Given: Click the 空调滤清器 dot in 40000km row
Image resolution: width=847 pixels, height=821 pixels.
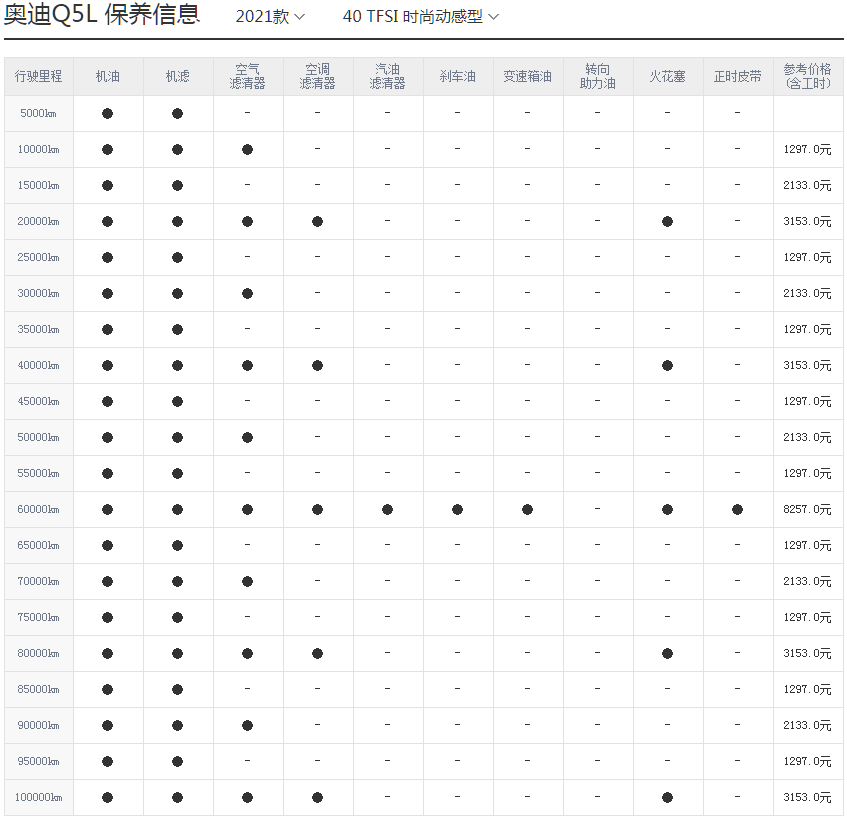Looking at the screenshot, I should click(318, 366).
